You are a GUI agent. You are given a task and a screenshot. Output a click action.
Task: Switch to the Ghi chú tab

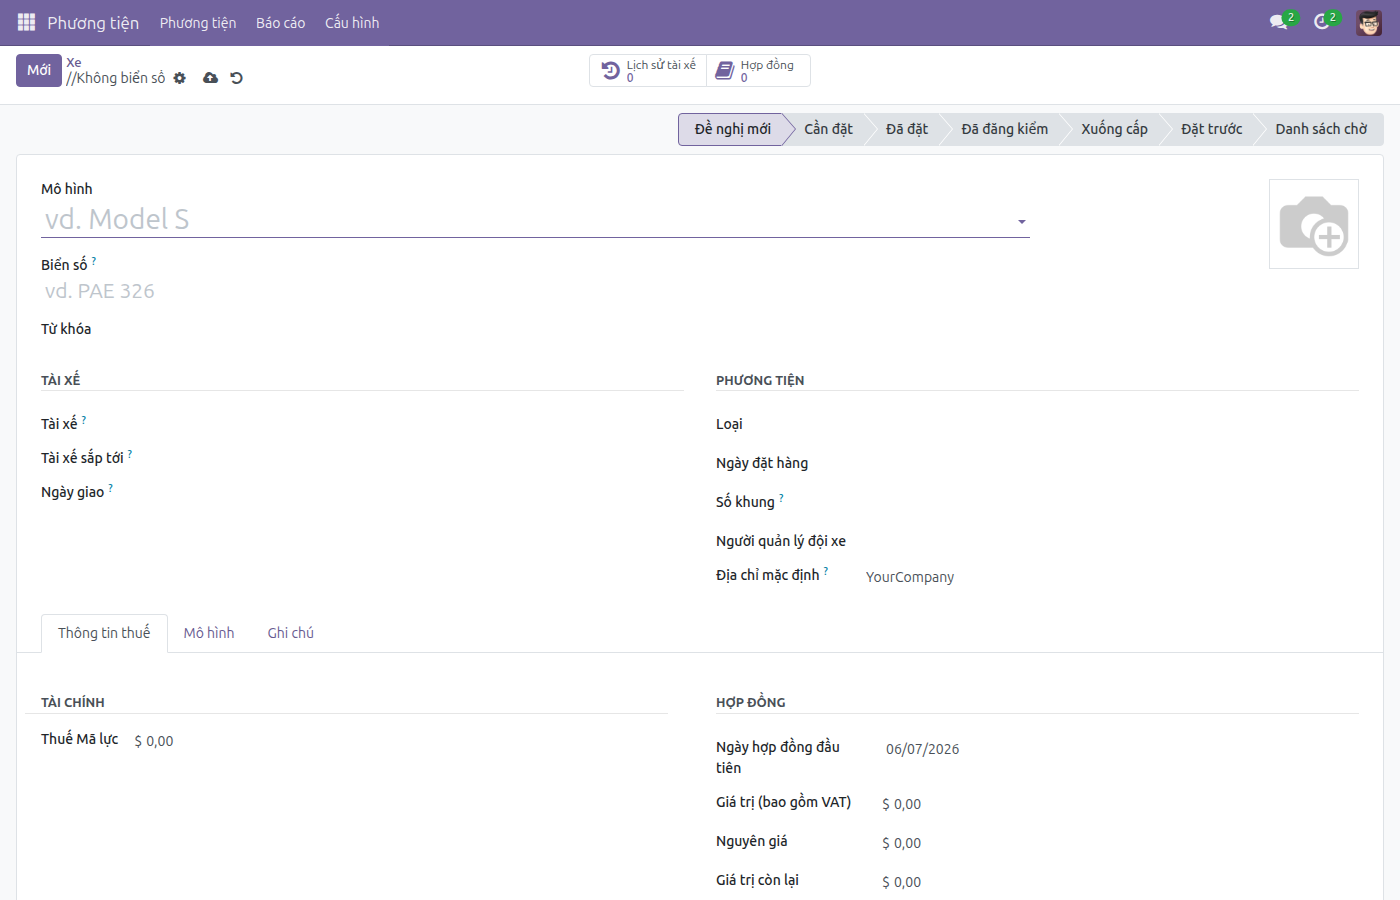pyautogui.click(x=291, y=633)
